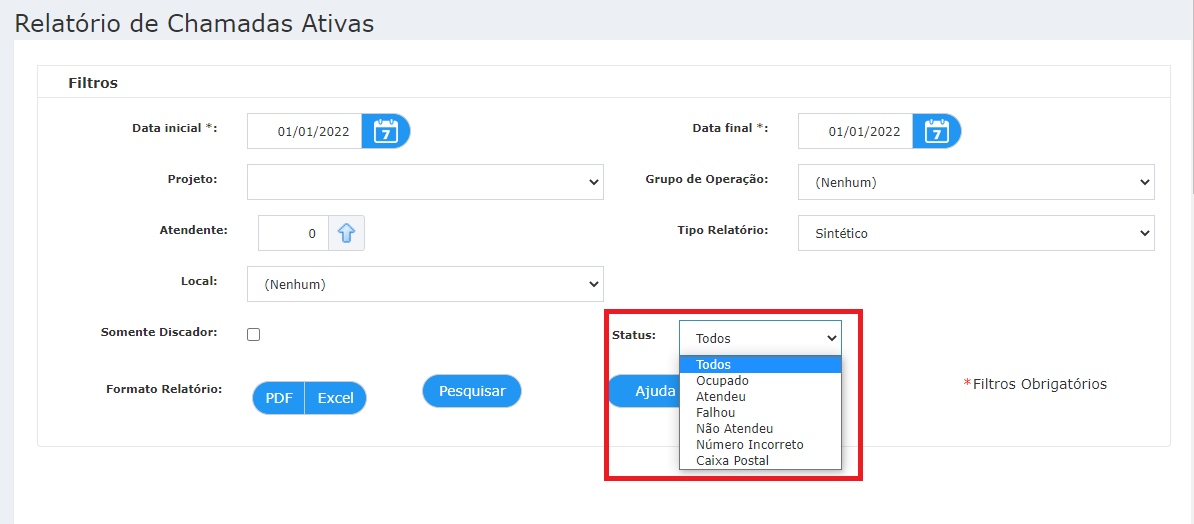The image size is (1194, 524).
Task: Expand the Tipo Relatório dropdown
Action: point(976,233)
